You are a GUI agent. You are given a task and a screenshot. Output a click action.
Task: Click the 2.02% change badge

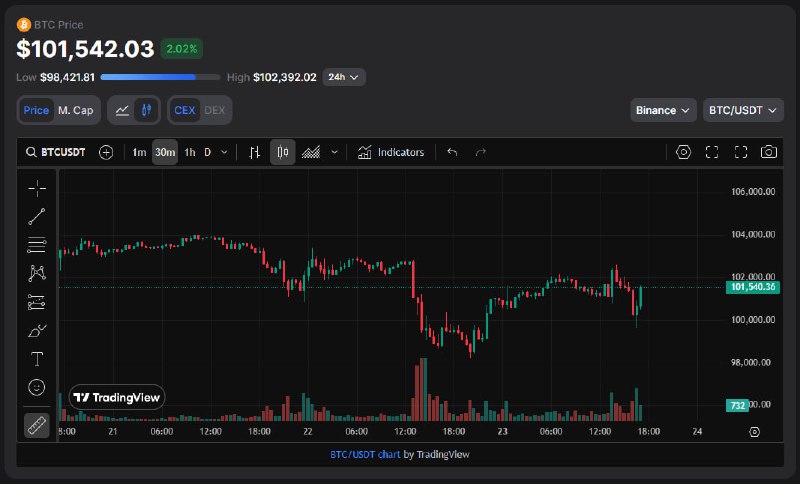(182, 49)
